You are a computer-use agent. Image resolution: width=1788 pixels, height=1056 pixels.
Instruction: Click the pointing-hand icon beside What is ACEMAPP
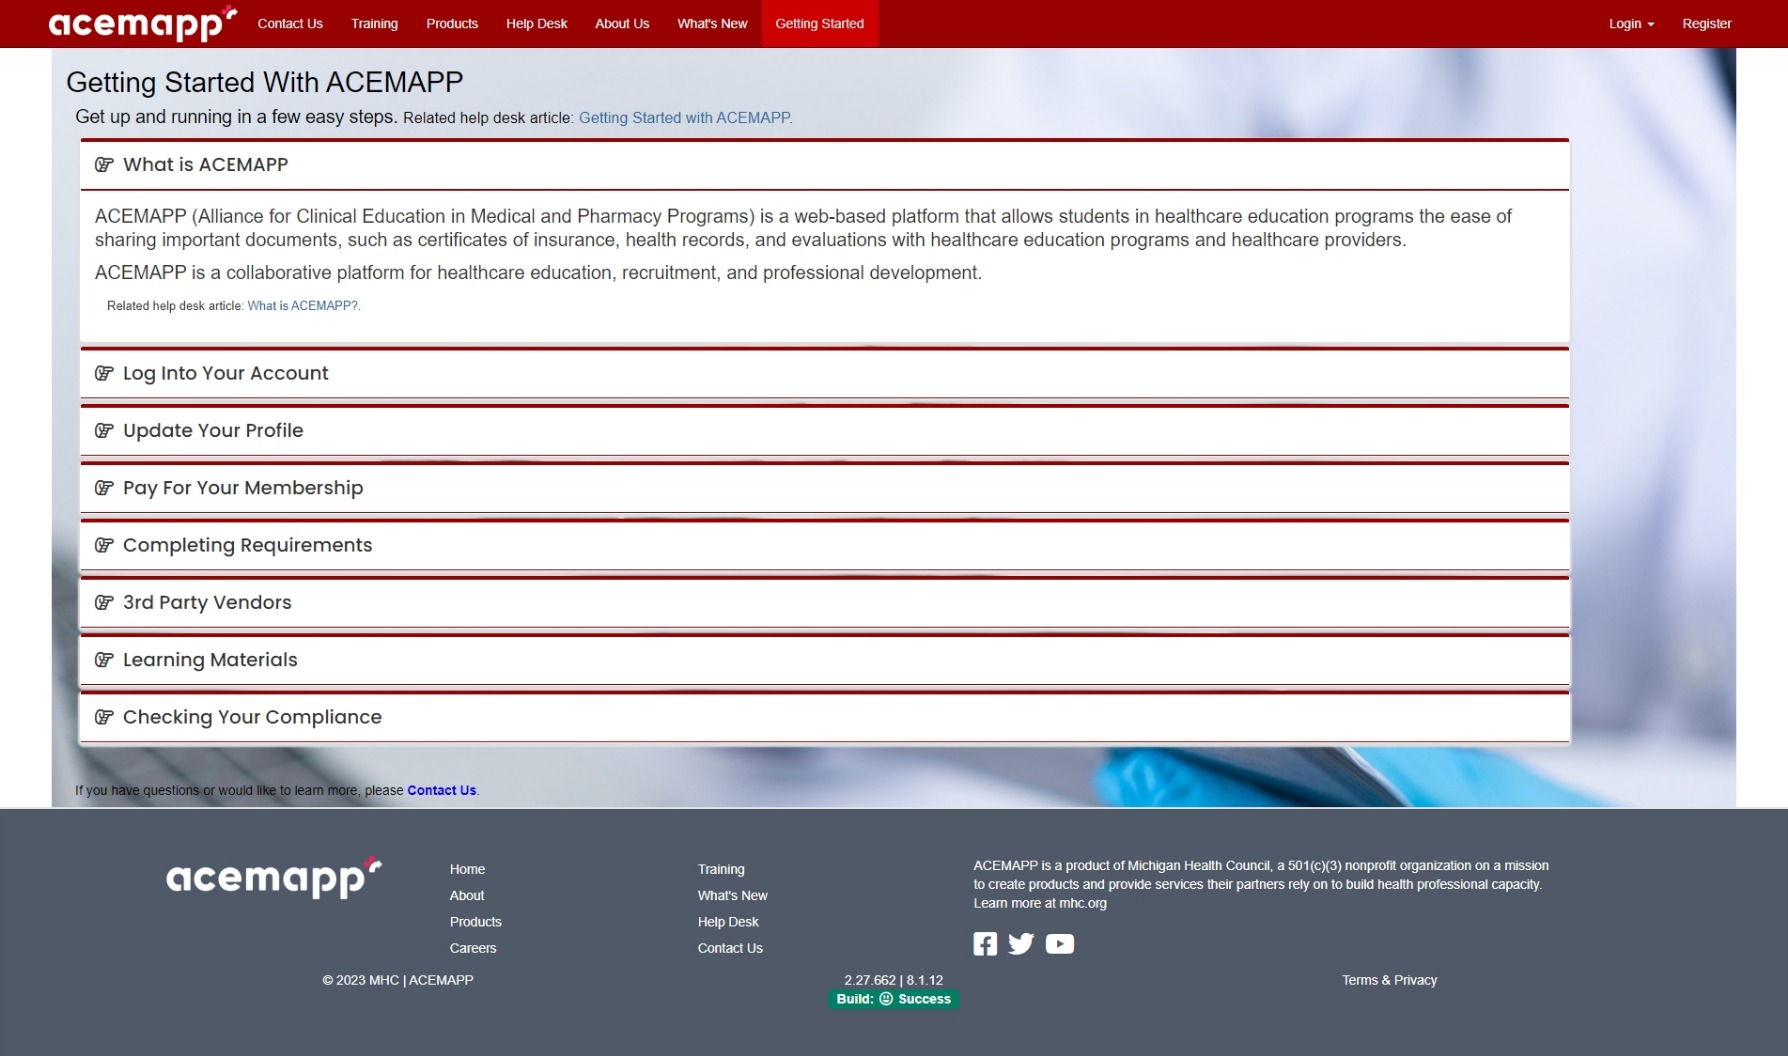(x=104, y=165)
